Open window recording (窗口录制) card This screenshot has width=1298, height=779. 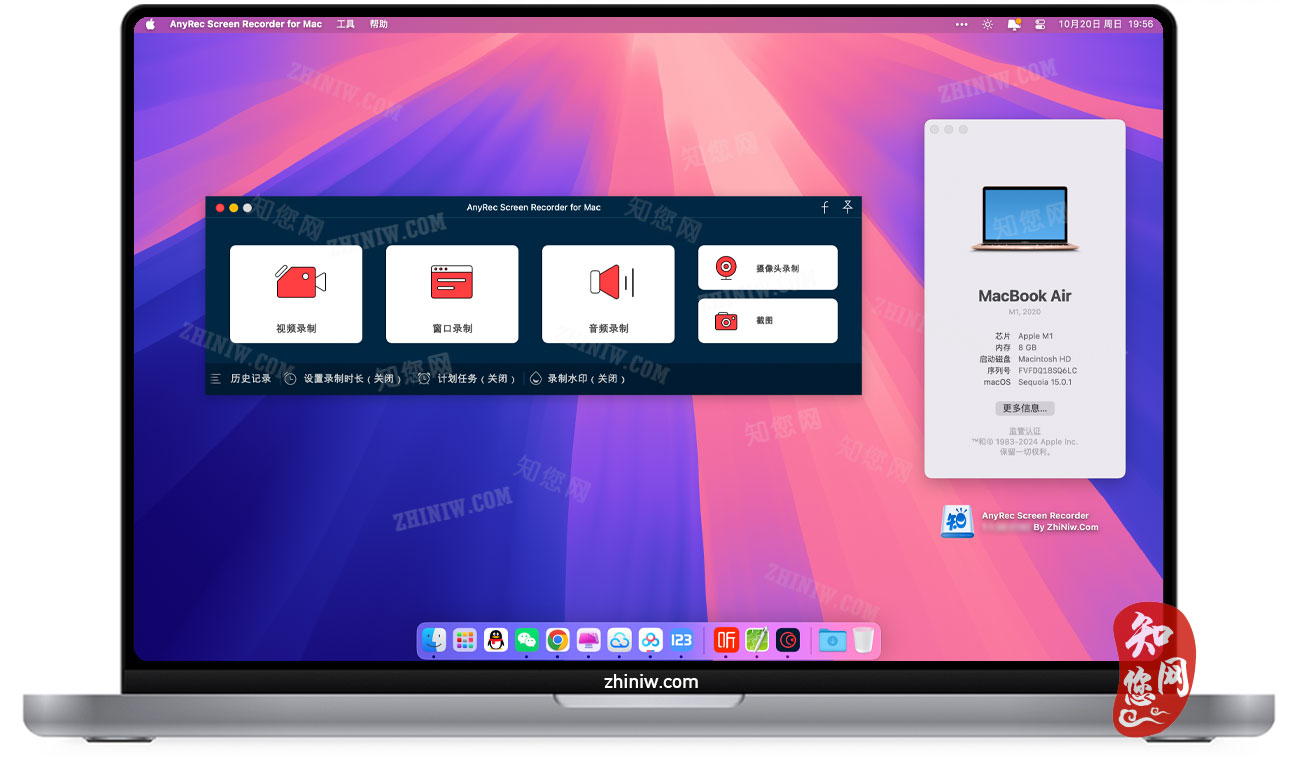tap(452, 294)
